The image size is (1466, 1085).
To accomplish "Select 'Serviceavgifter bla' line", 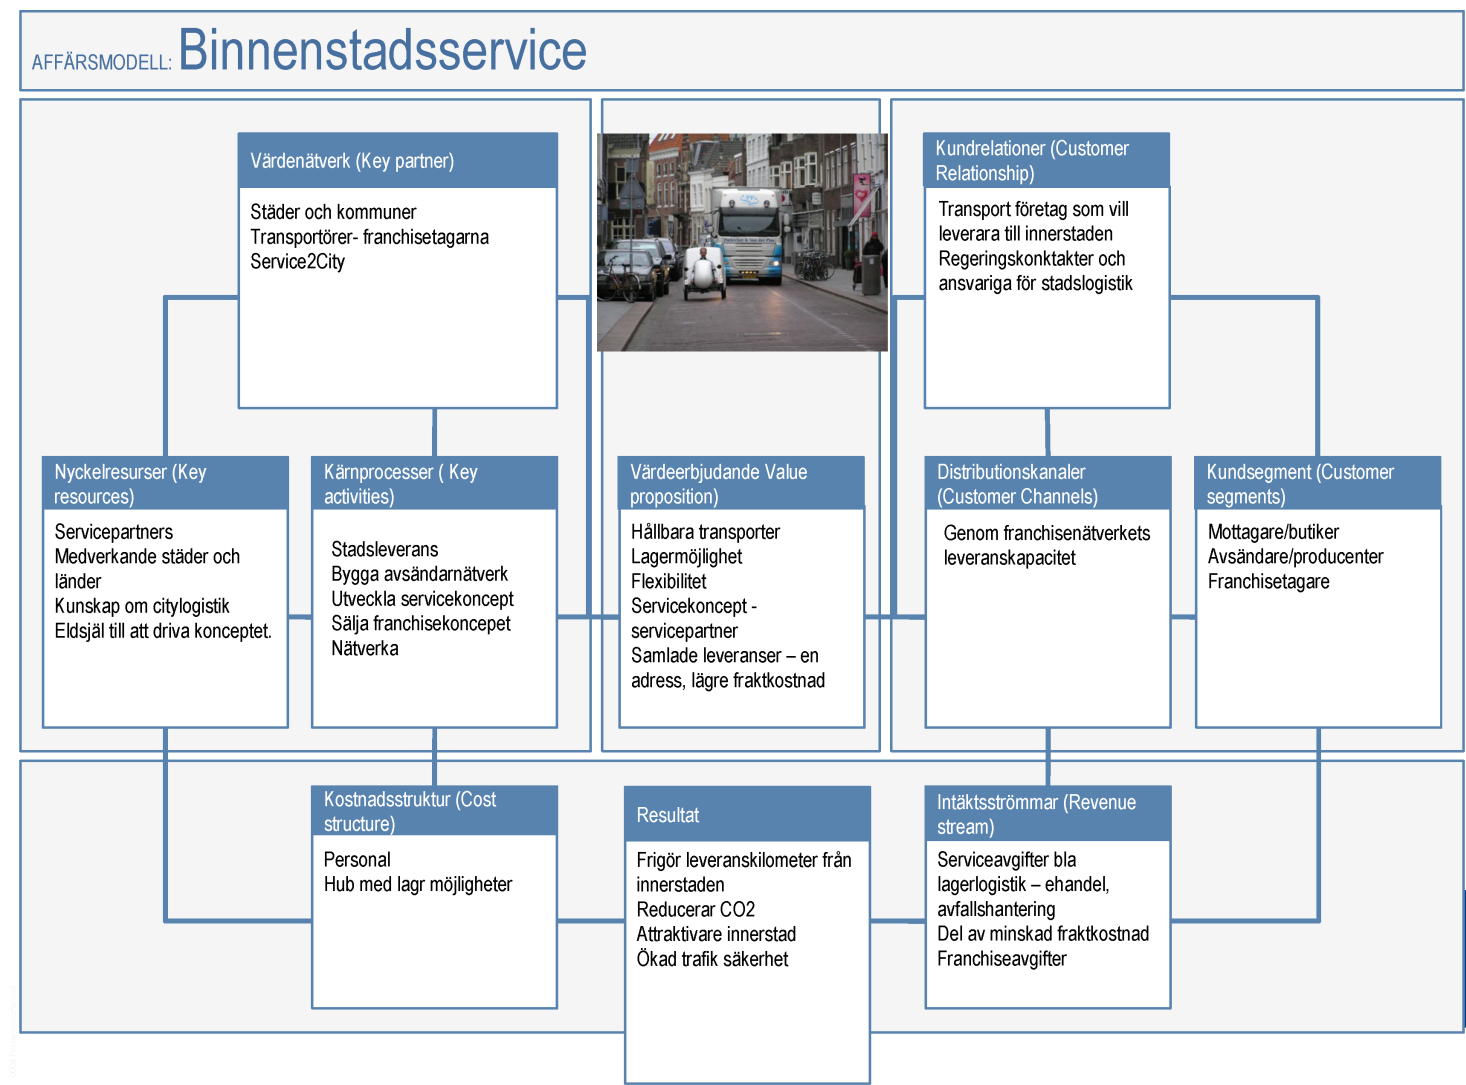I will [1006, 860].
